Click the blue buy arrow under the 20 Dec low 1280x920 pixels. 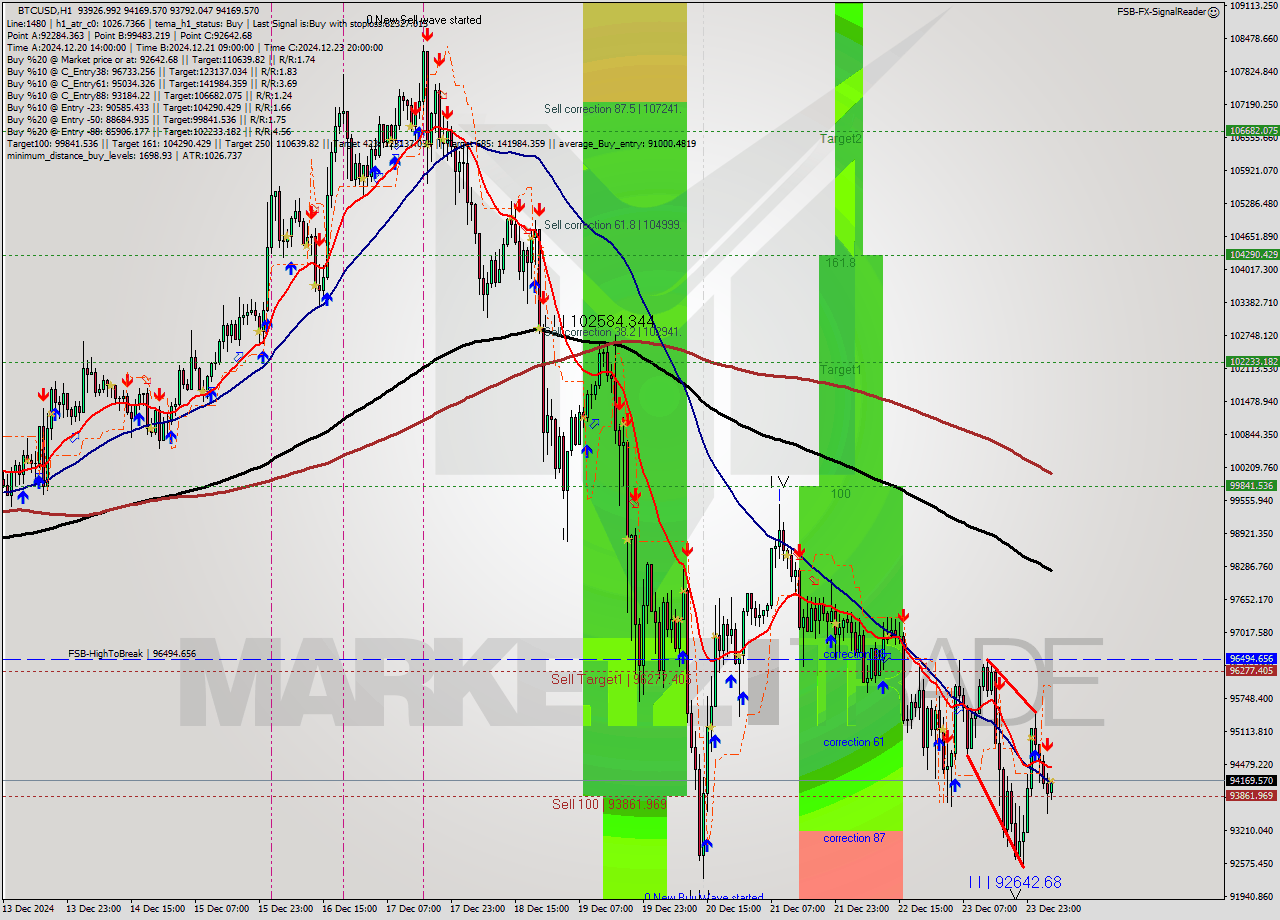(x=706, y=845)
